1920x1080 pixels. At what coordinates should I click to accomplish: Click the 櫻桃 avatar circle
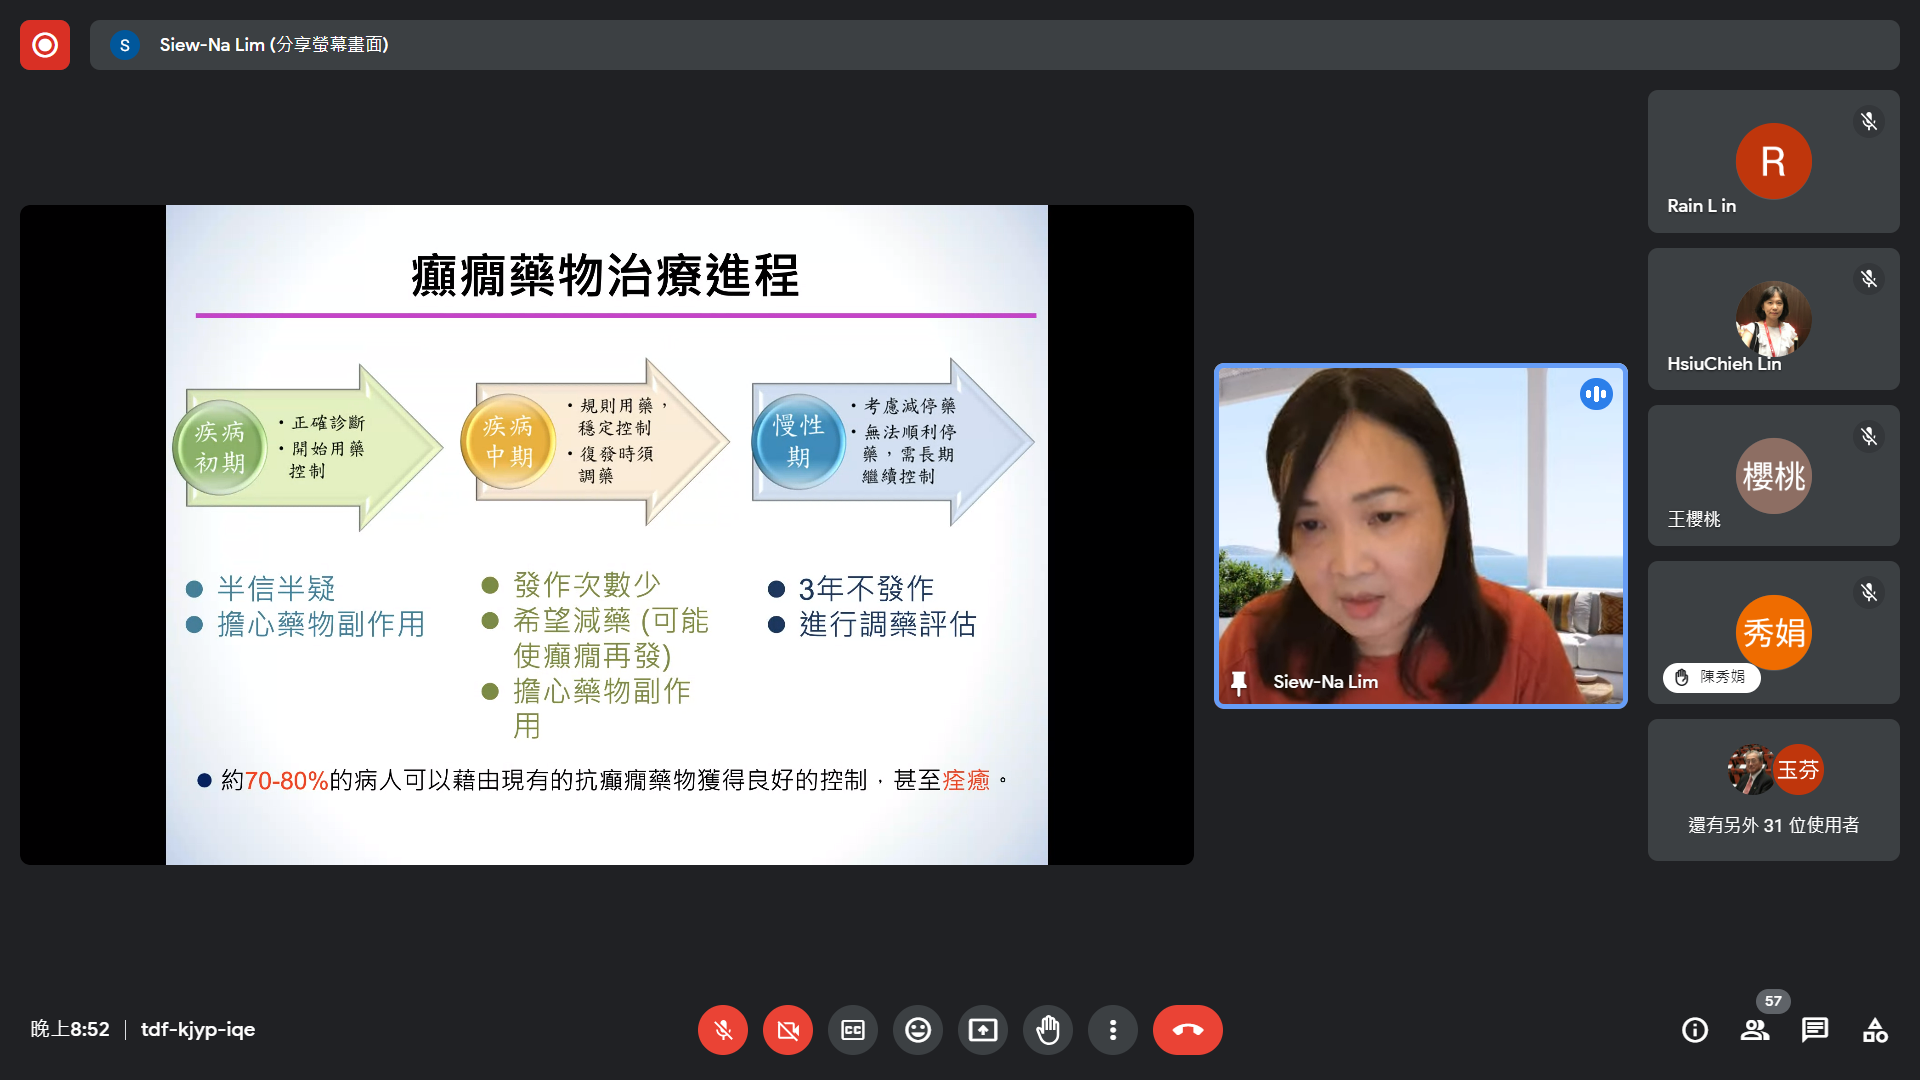click(1773, 476)
